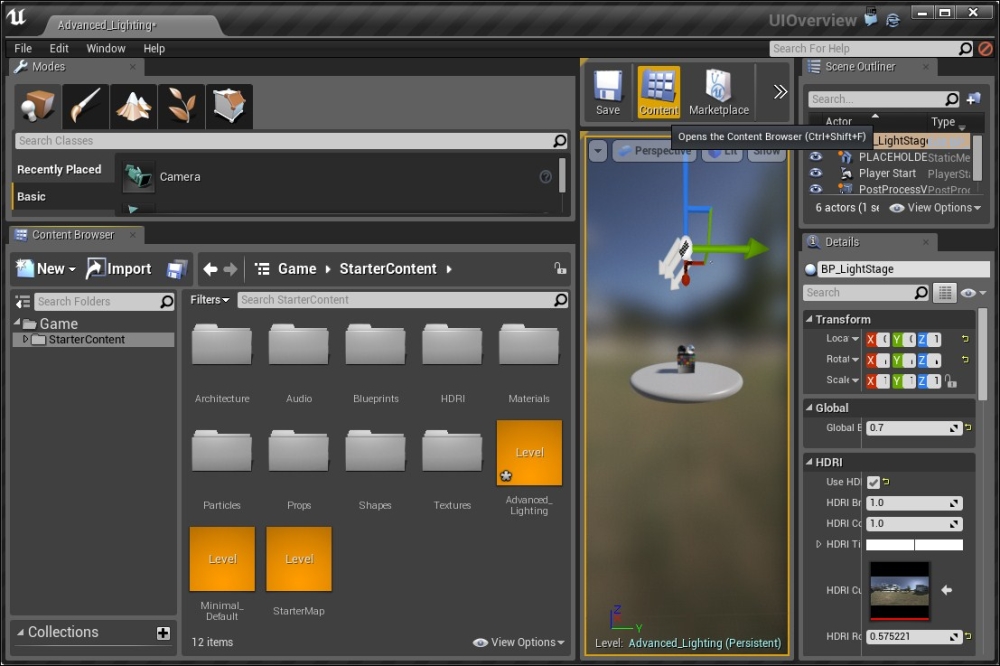
Task: Click the HDRI Tint color swatch
Action: [914, 545]
